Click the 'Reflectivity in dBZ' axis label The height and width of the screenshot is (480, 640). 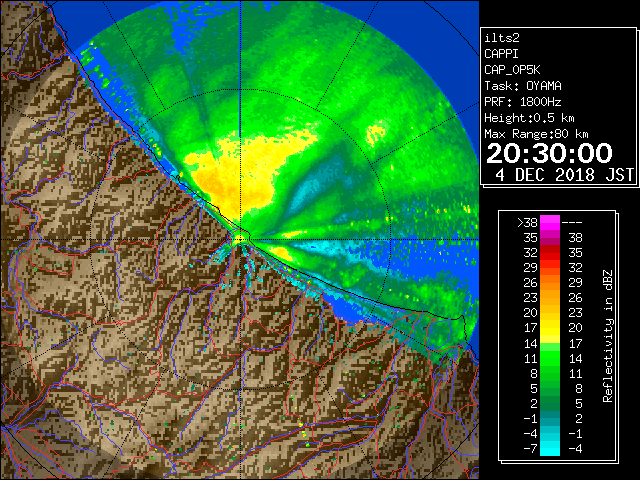pyautogui.click(x=608, y=336)
